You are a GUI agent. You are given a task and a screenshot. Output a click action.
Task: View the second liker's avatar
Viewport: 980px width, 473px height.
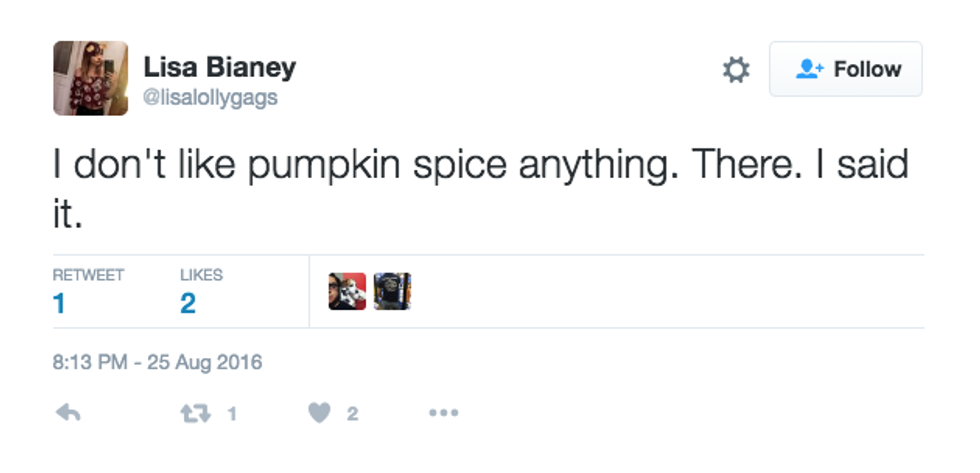(393, 291)
